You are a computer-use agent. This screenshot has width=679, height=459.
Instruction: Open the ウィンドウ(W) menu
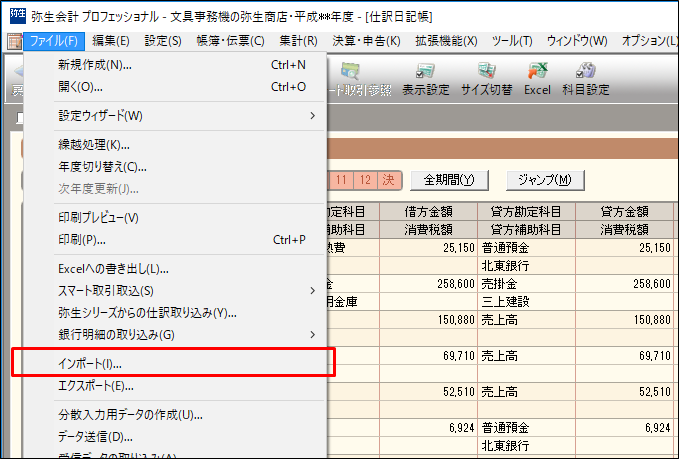point(577,41)
